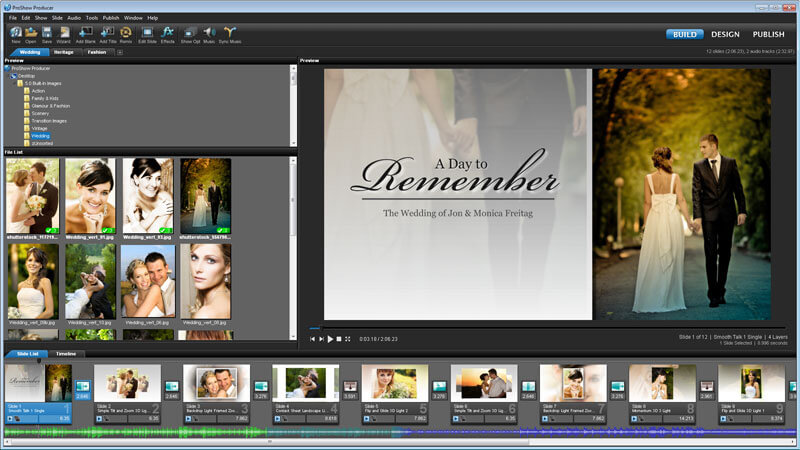Click the Music toolbar icon

(x=209, y=34)
